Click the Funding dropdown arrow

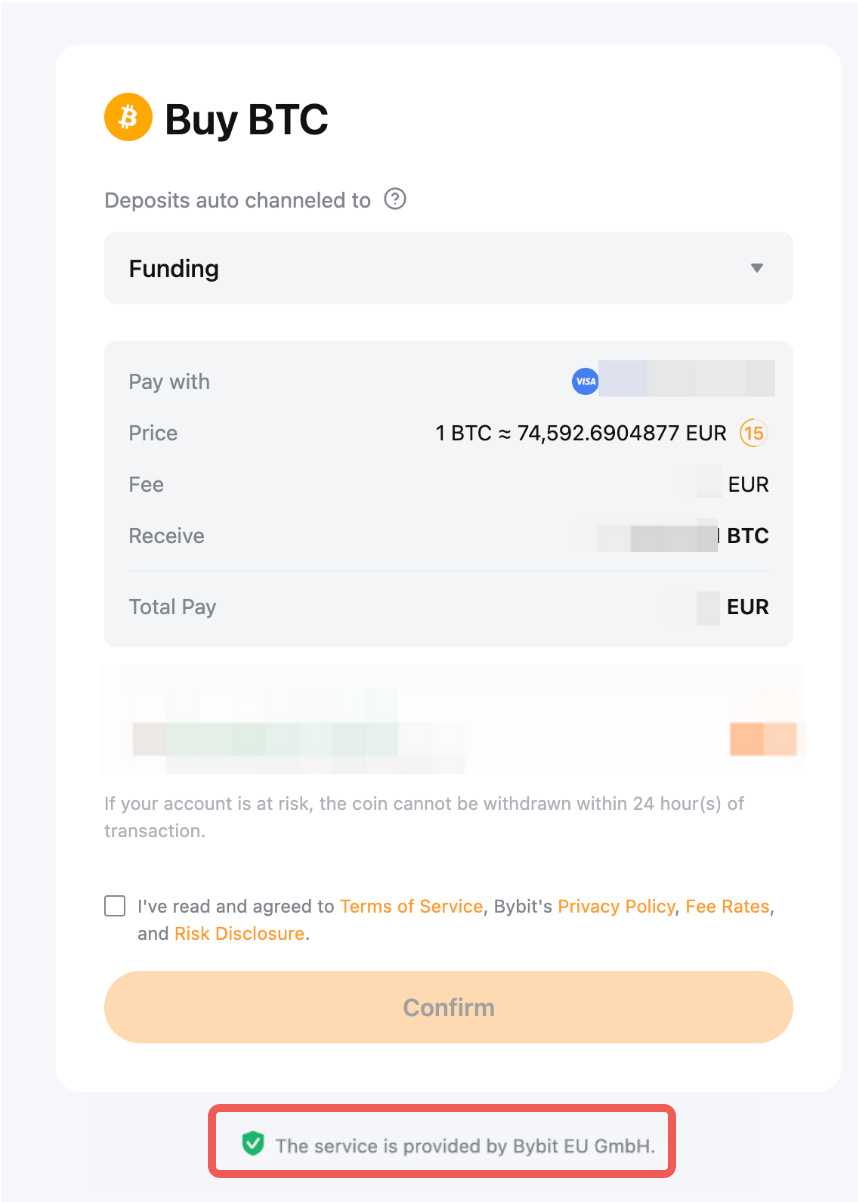757,268
